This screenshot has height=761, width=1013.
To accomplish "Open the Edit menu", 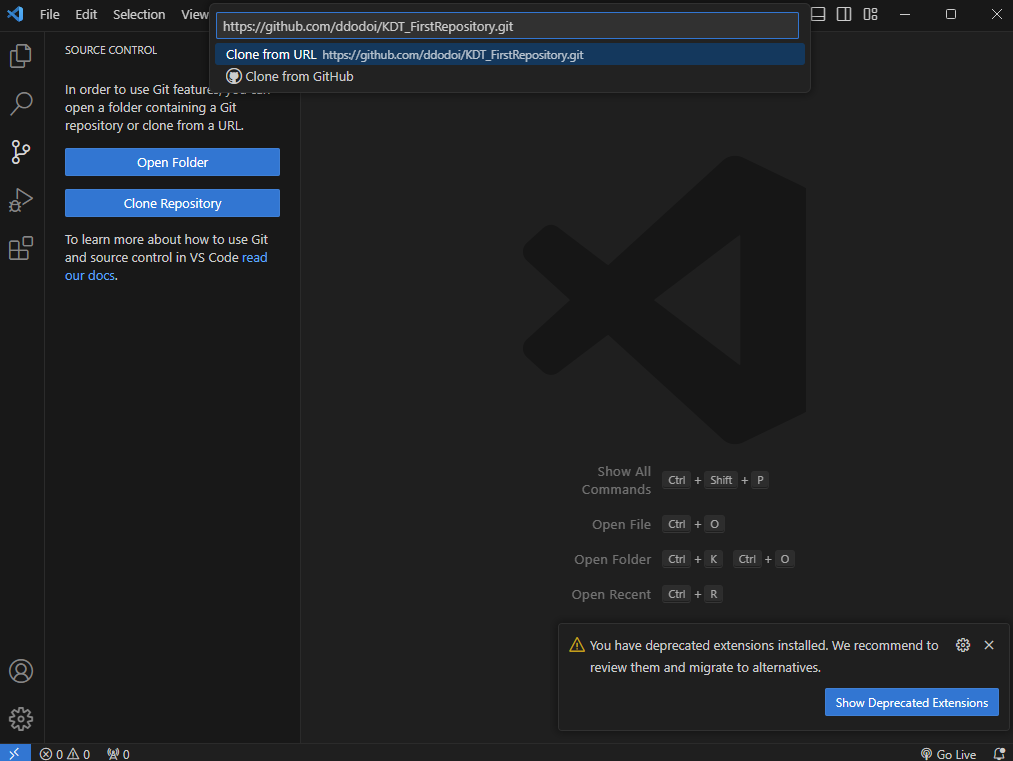I will coord(86,14).
